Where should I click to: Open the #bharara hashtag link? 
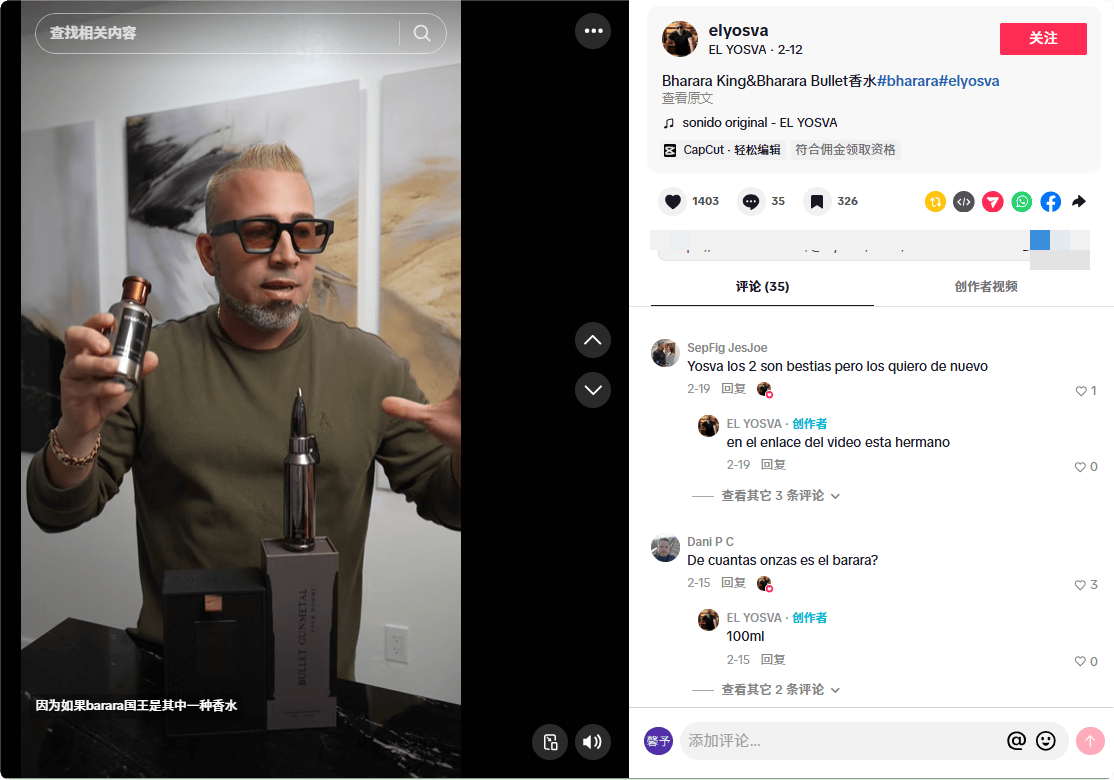pos(907,81)
